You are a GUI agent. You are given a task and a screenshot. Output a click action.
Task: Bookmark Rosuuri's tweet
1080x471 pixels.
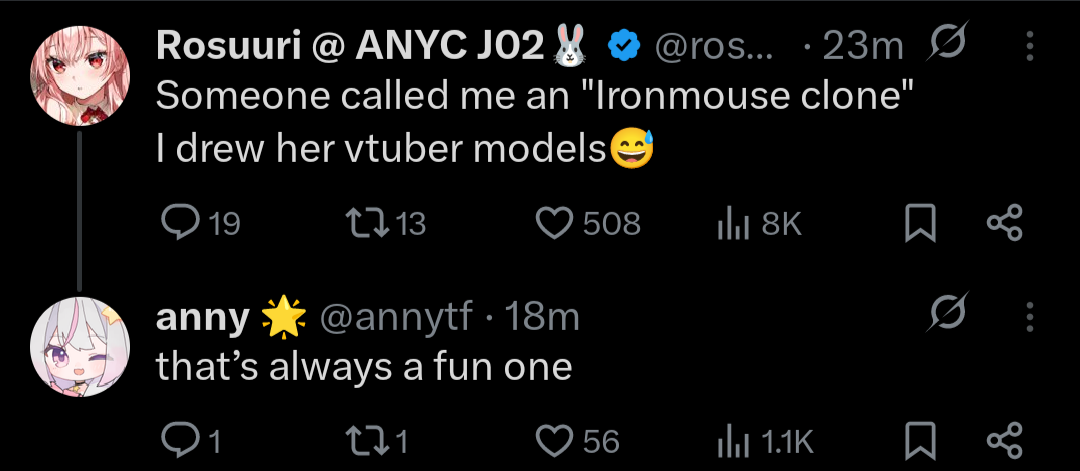click(x=919, y=223)
